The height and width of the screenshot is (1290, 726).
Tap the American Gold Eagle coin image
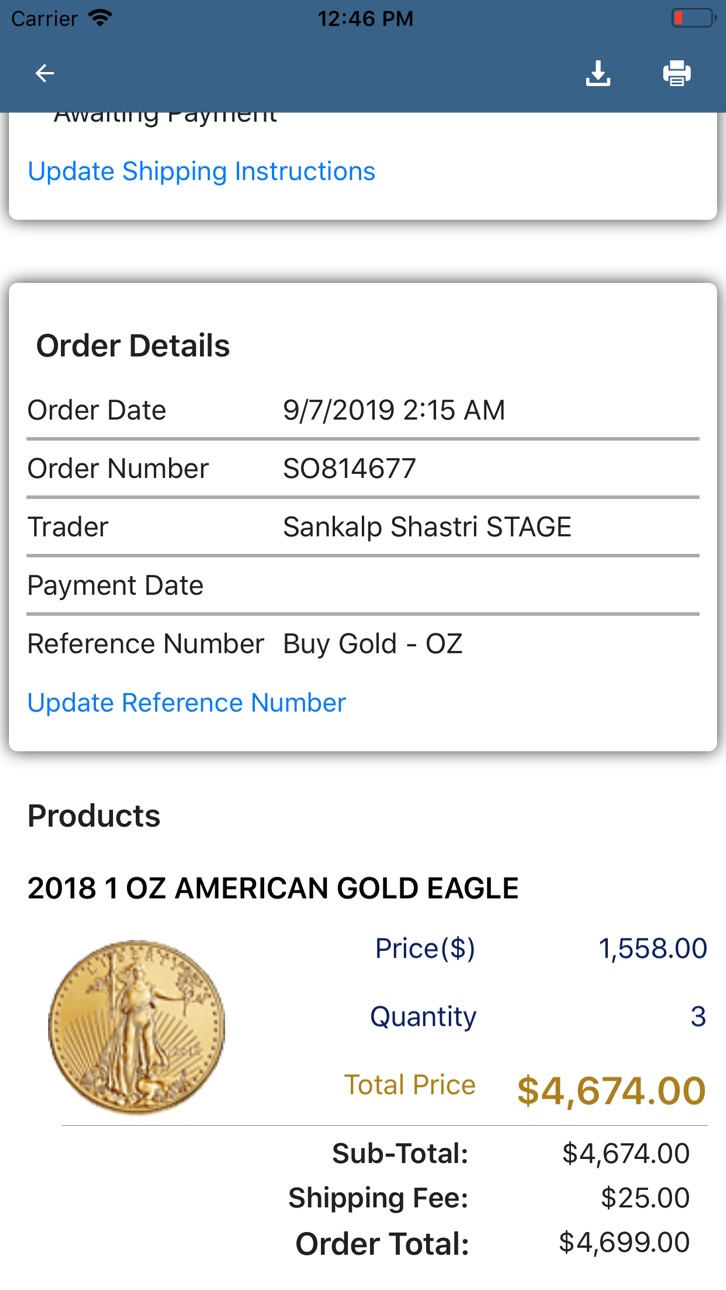point(136,1027)
